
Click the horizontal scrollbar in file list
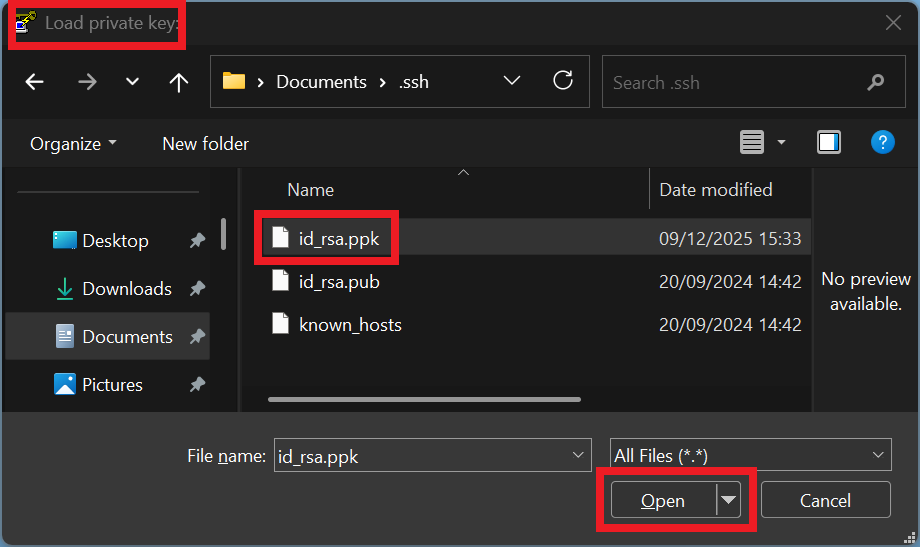[x=424, y=399]
